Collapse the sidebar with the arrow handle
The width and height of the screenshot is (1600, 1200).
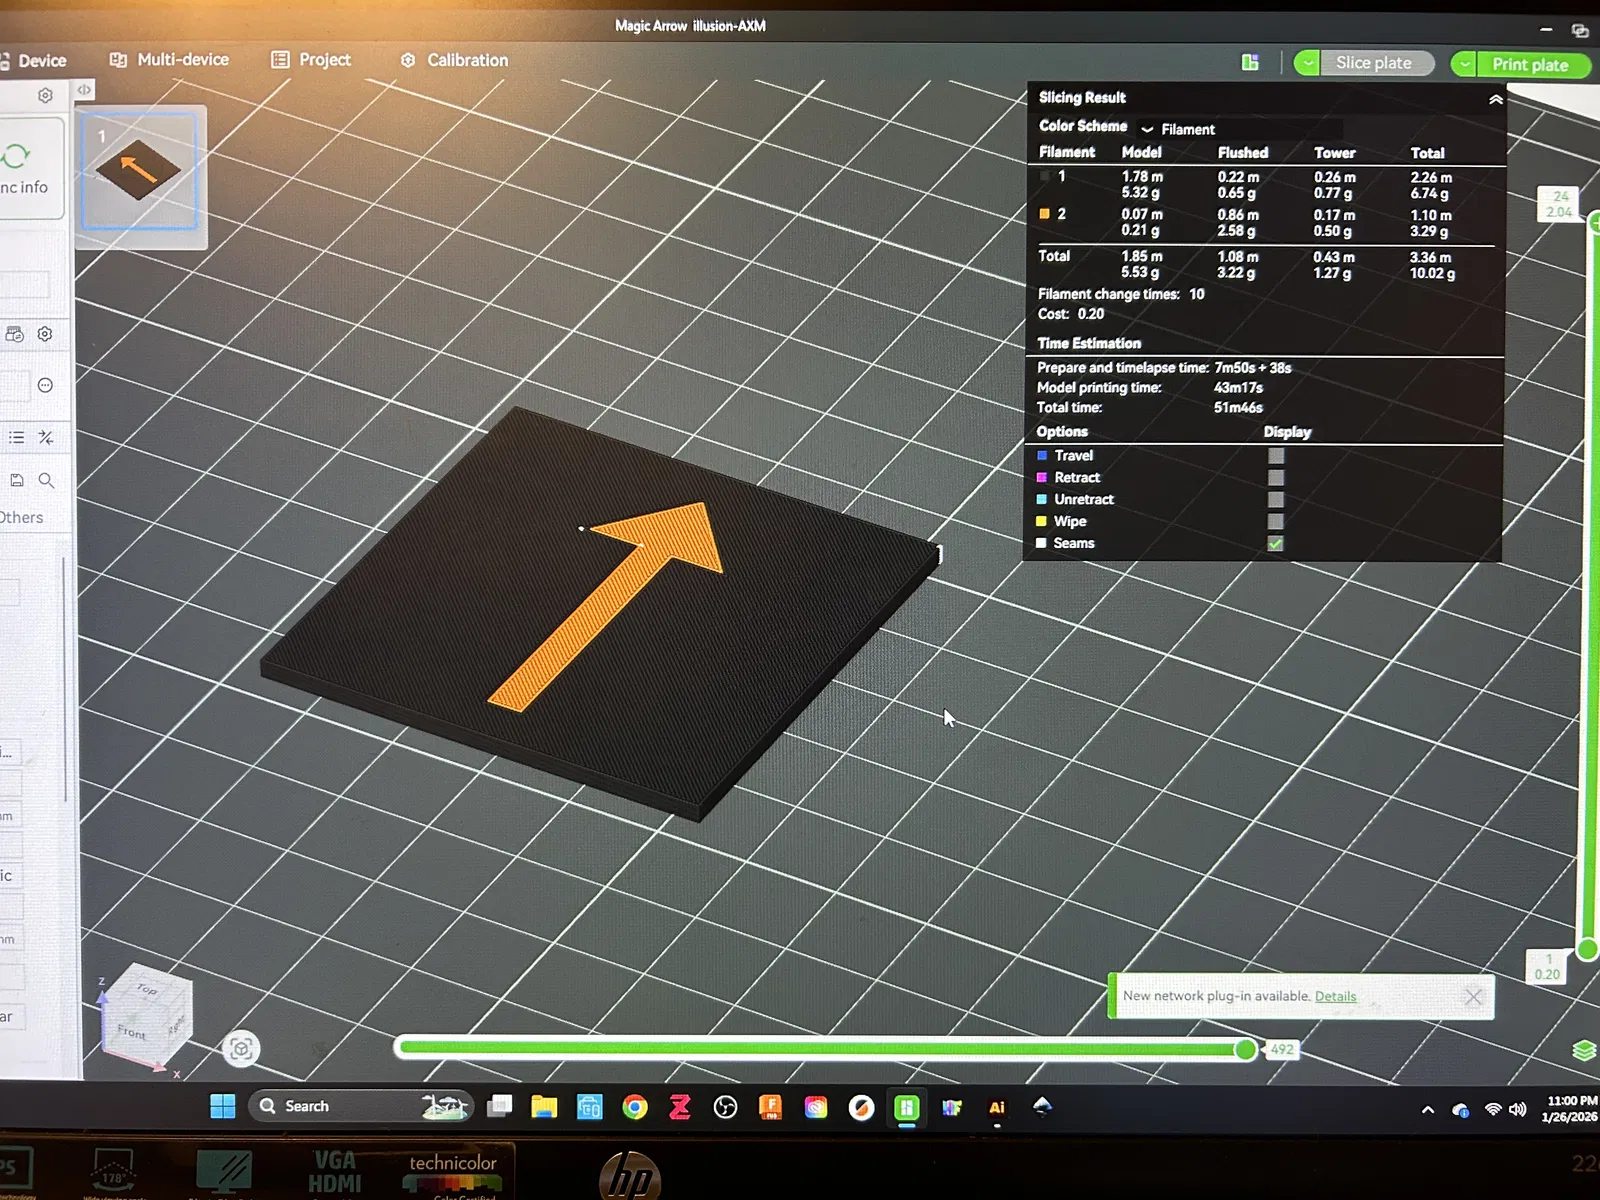click(85, 90)
